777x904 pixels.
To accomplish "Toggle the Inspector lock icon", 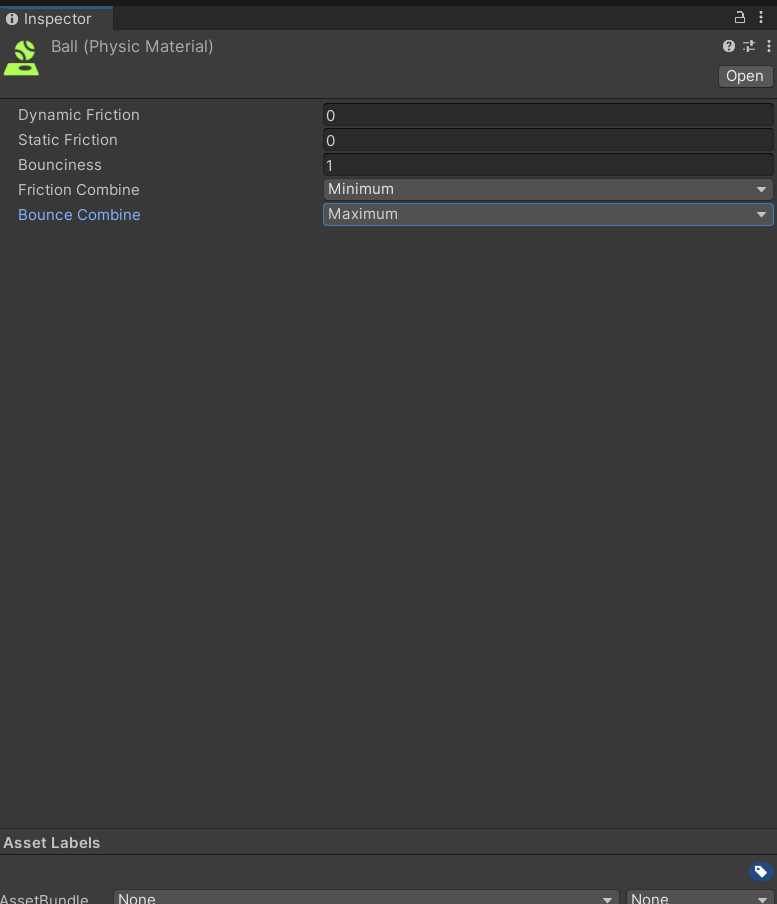I will (x=740, y=17).
